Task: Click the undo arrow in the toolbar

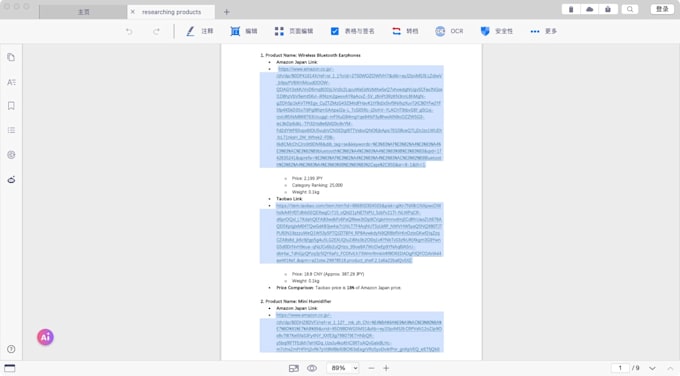Action: (129, 31)
